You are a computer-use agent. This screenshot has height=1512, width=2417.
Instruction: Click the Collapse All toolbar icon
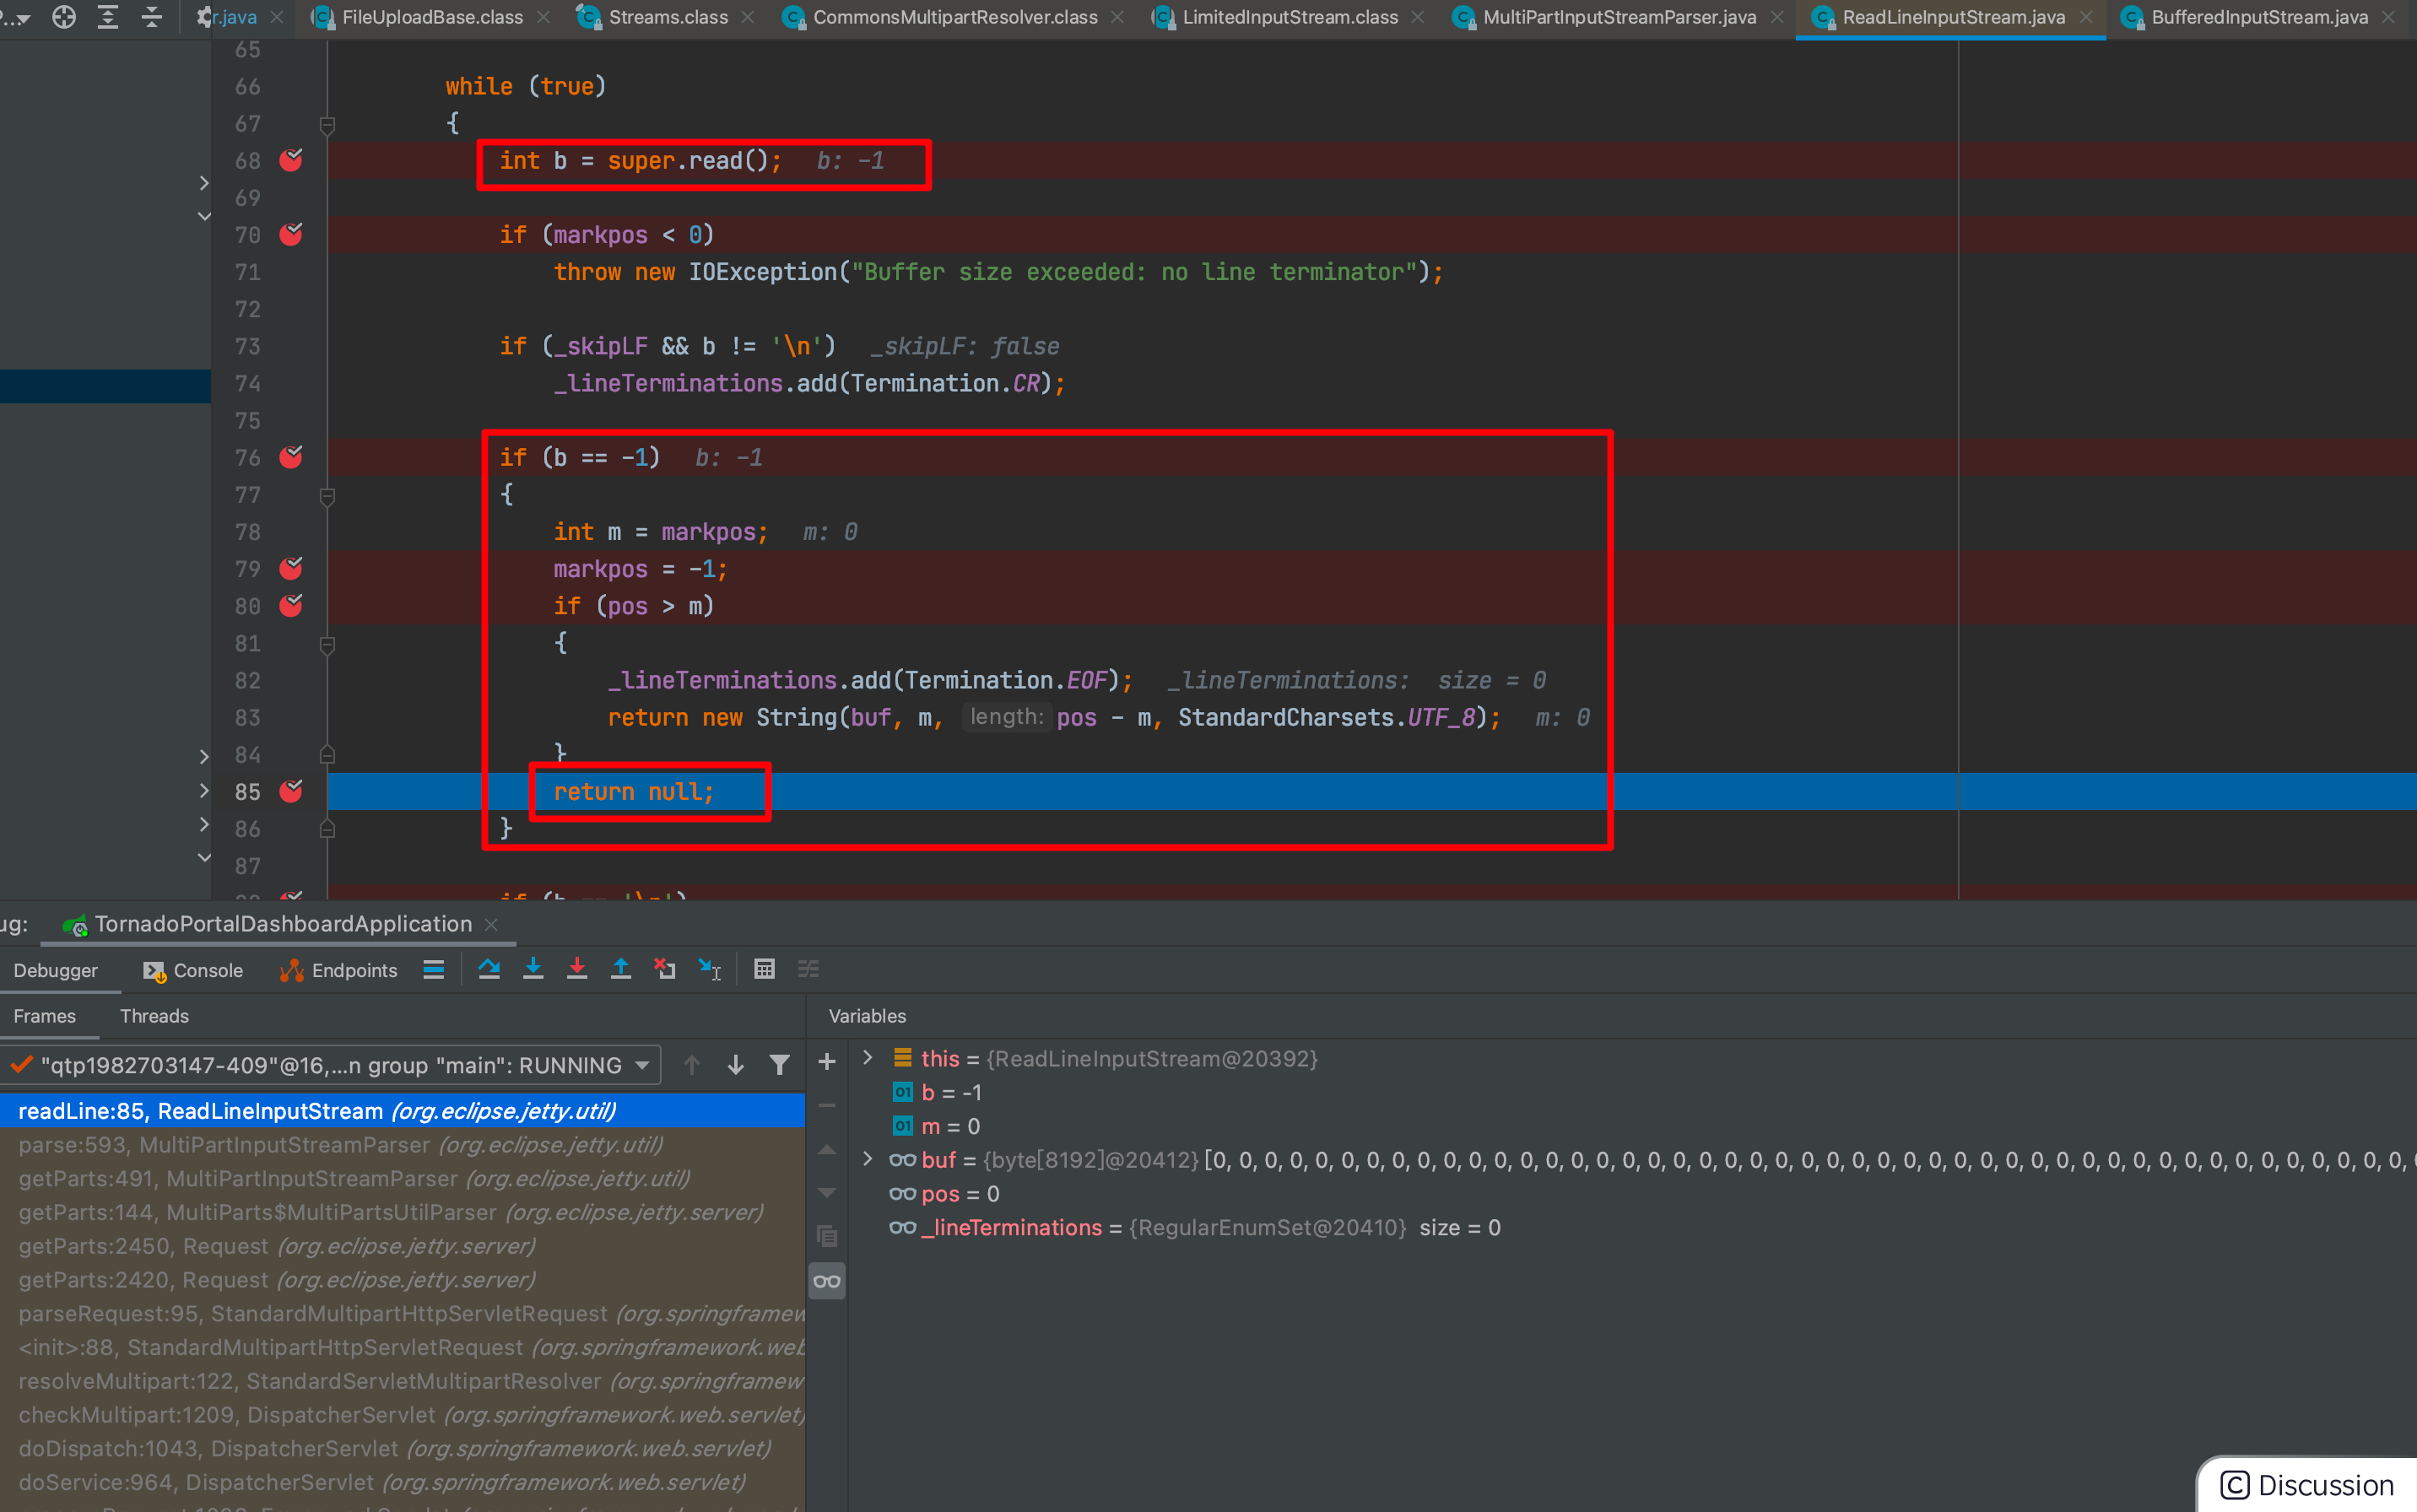pos(152,17)
